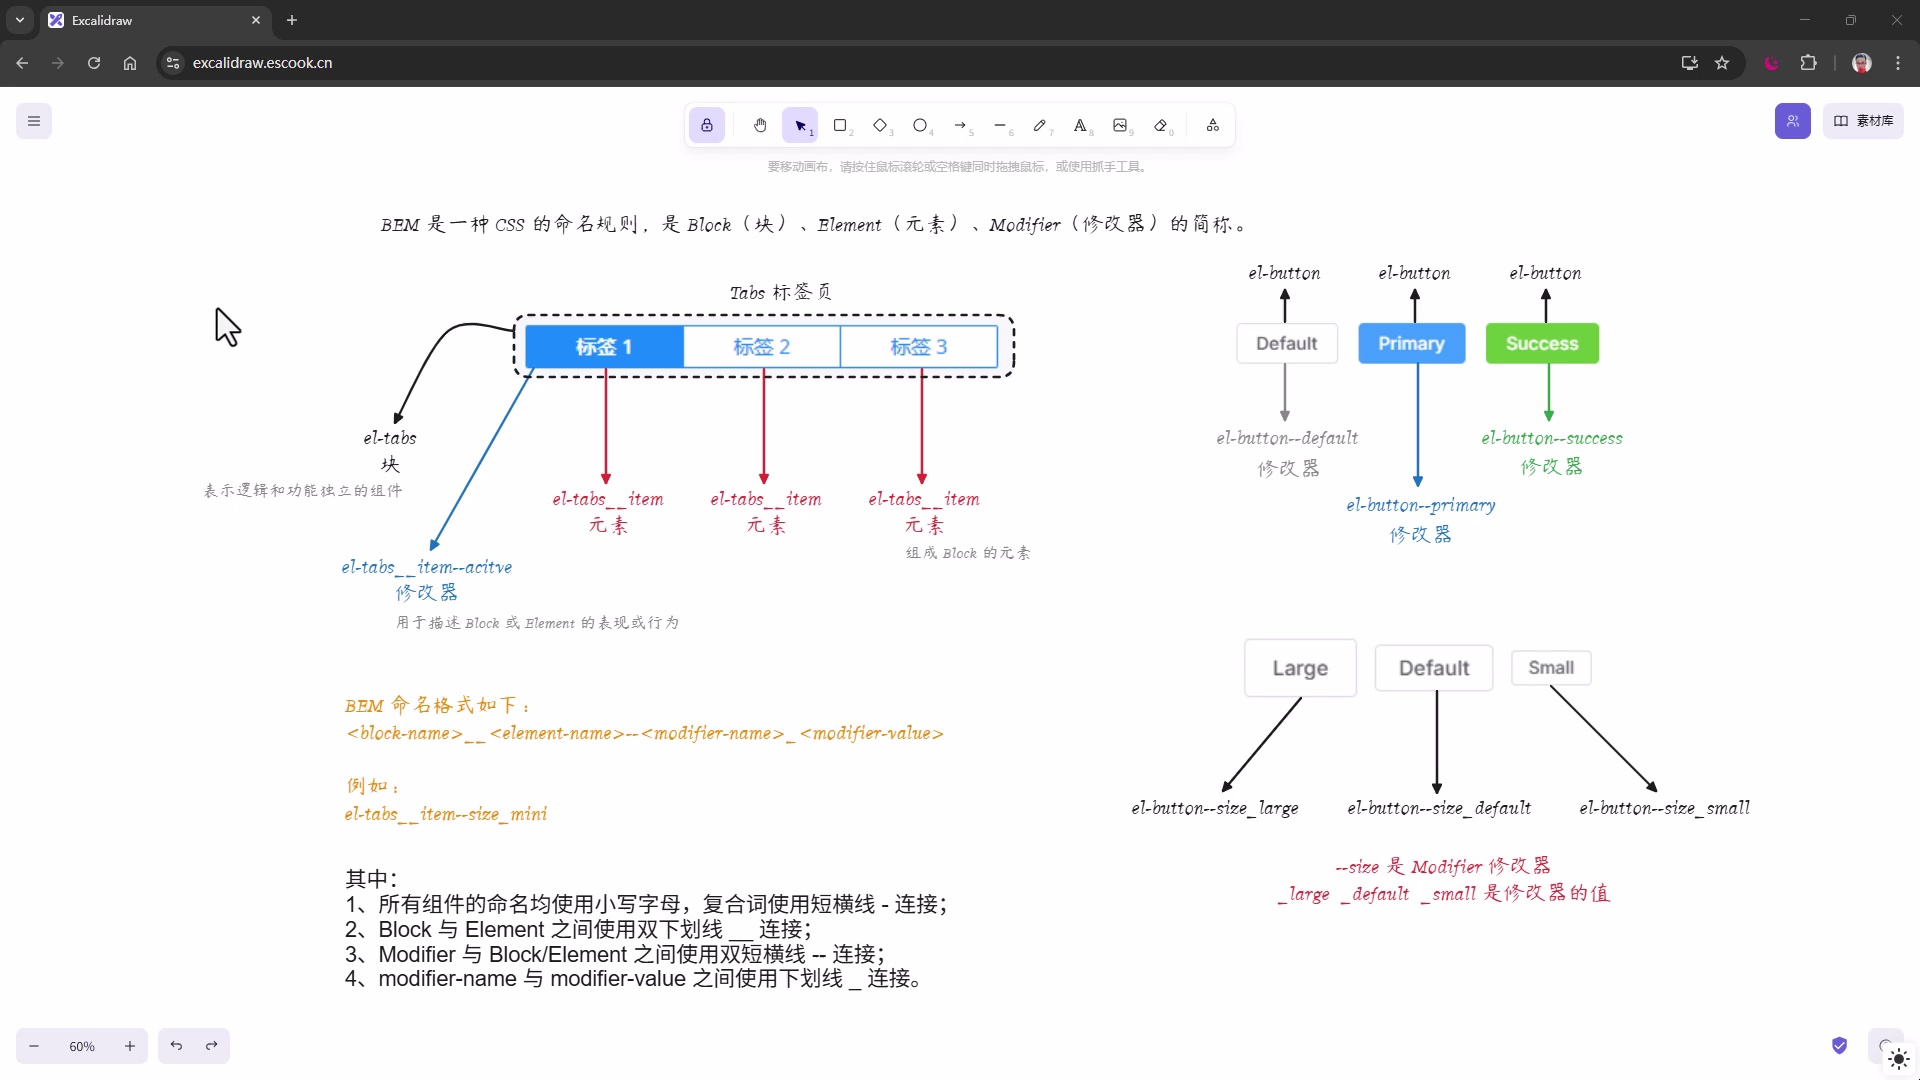
Task: Select the Pencil freedraw tool
Action: point(1040,126)
